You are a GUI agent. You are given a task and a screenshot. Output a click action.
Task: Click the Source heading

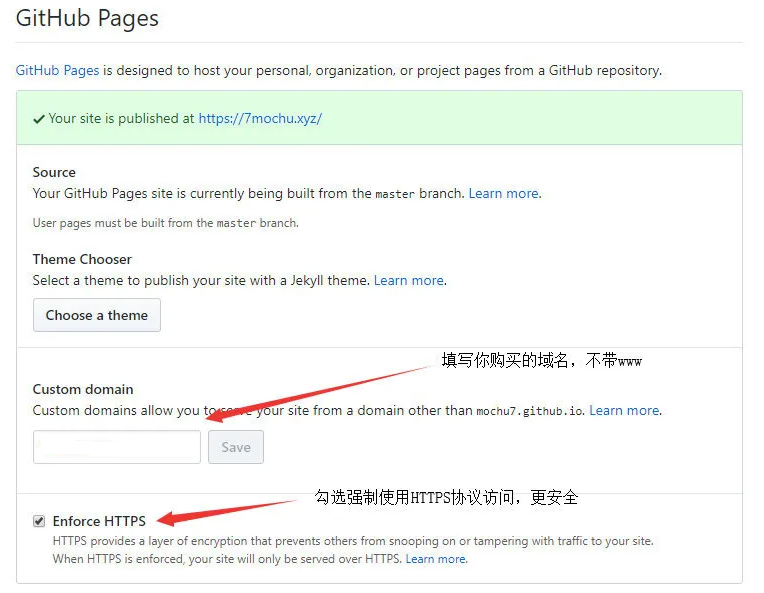54,172
